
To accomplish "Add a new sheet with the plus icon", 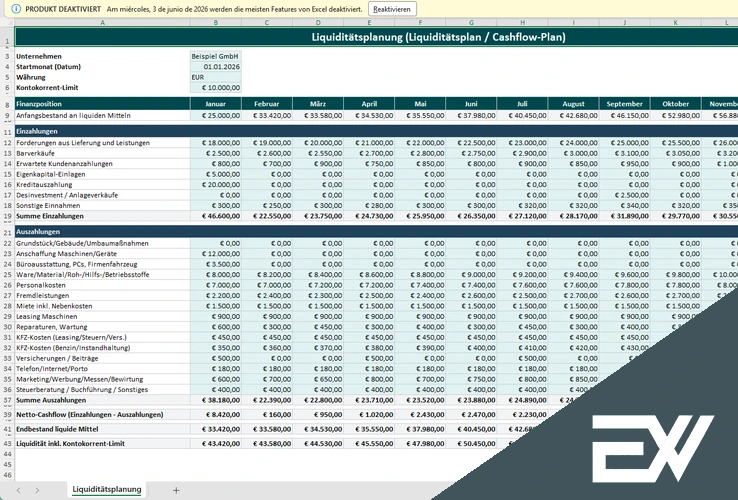I will 176,490.
